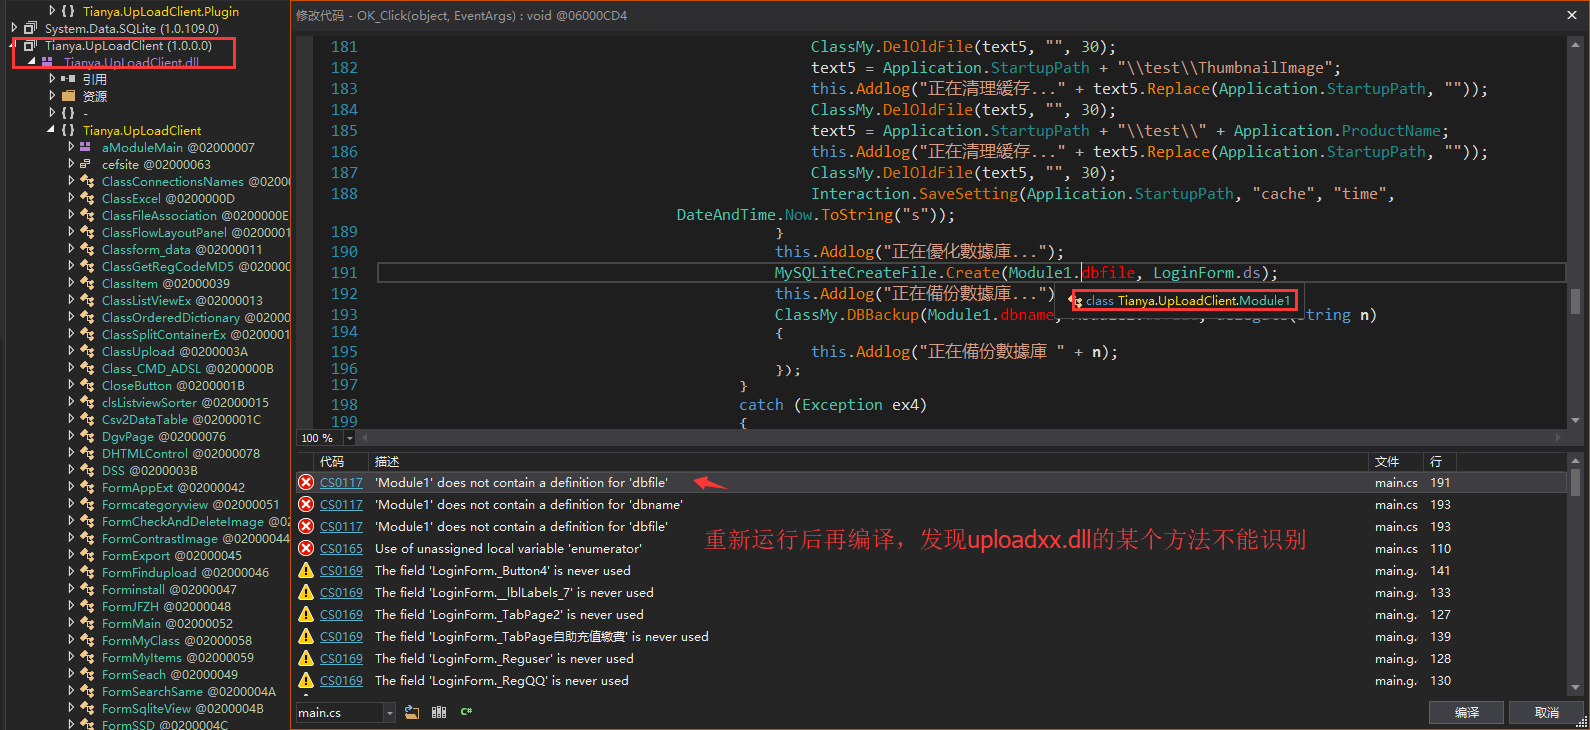Expand the System.Data.SQLite assembly node
This screenshot has width=1590, height=730.
[14, 28]
